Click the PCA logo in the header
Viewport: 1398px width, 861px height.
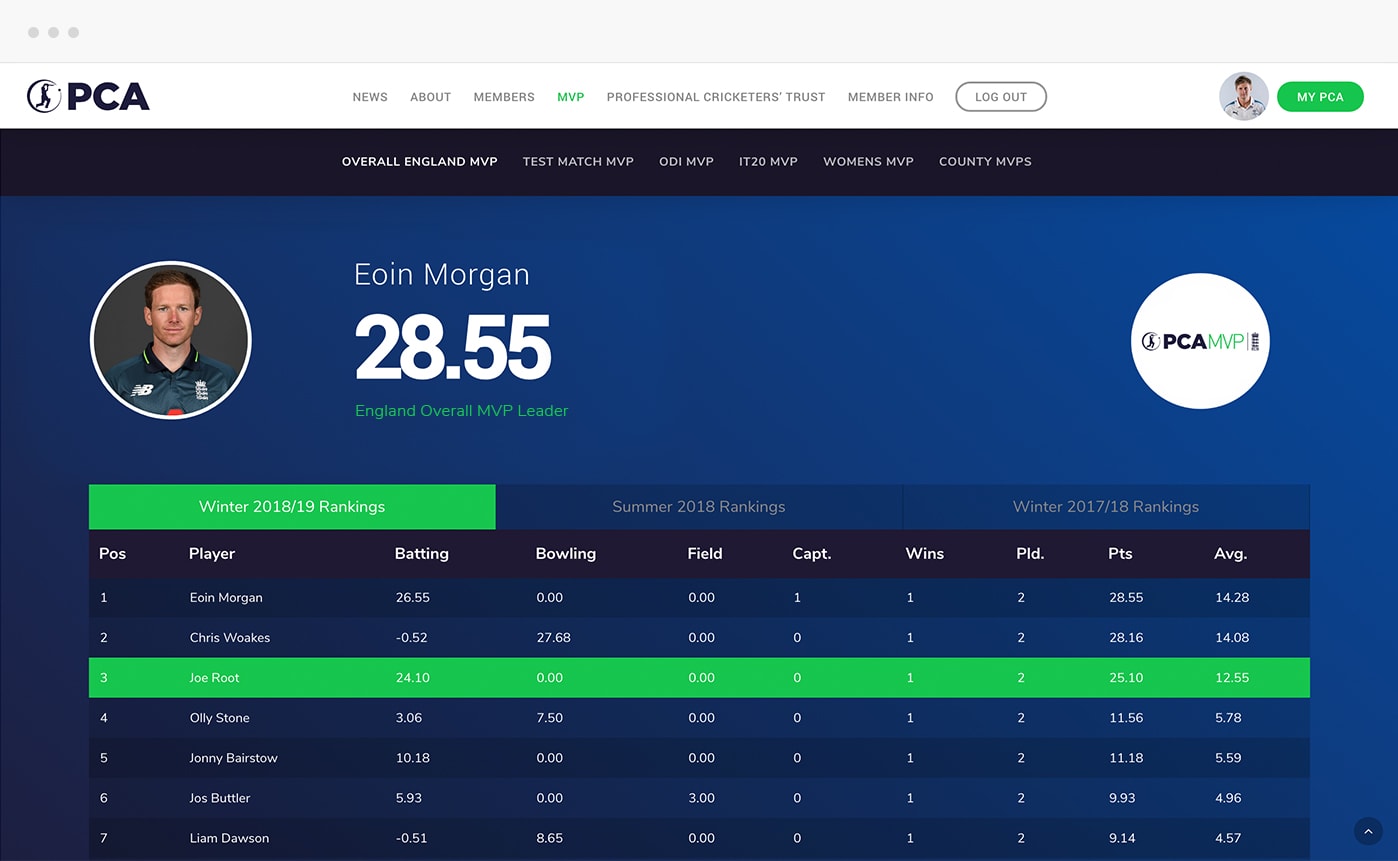[88, 95]
